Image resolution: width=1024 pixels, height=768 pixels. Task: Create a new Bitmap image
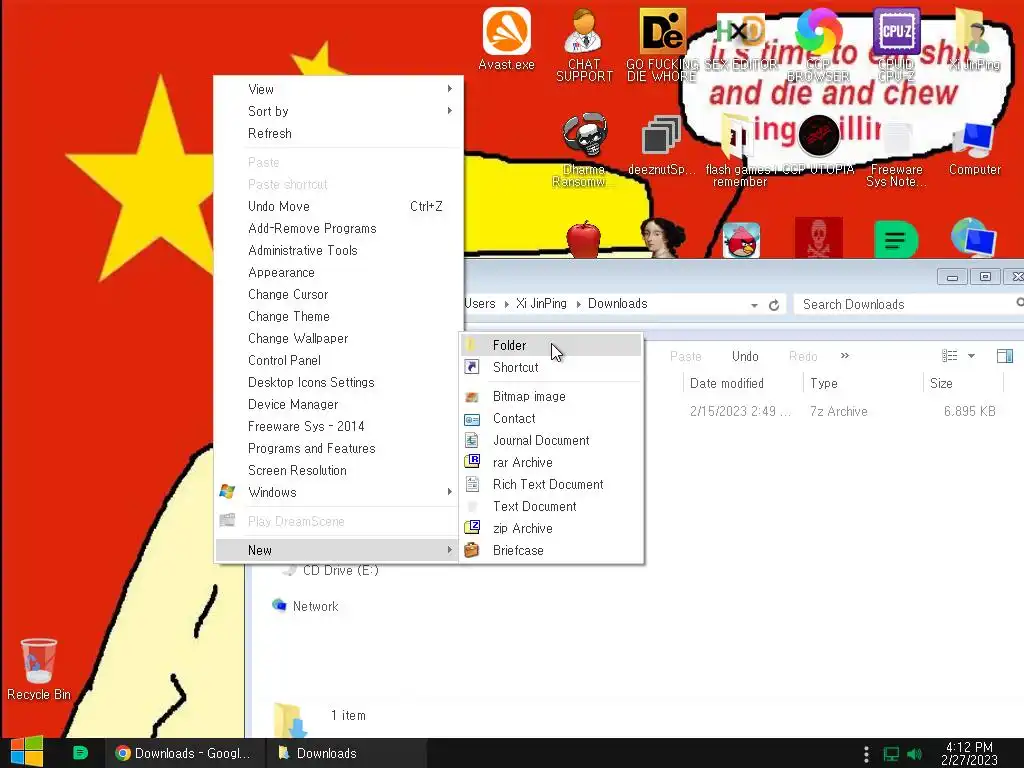(x=551, y=396)
